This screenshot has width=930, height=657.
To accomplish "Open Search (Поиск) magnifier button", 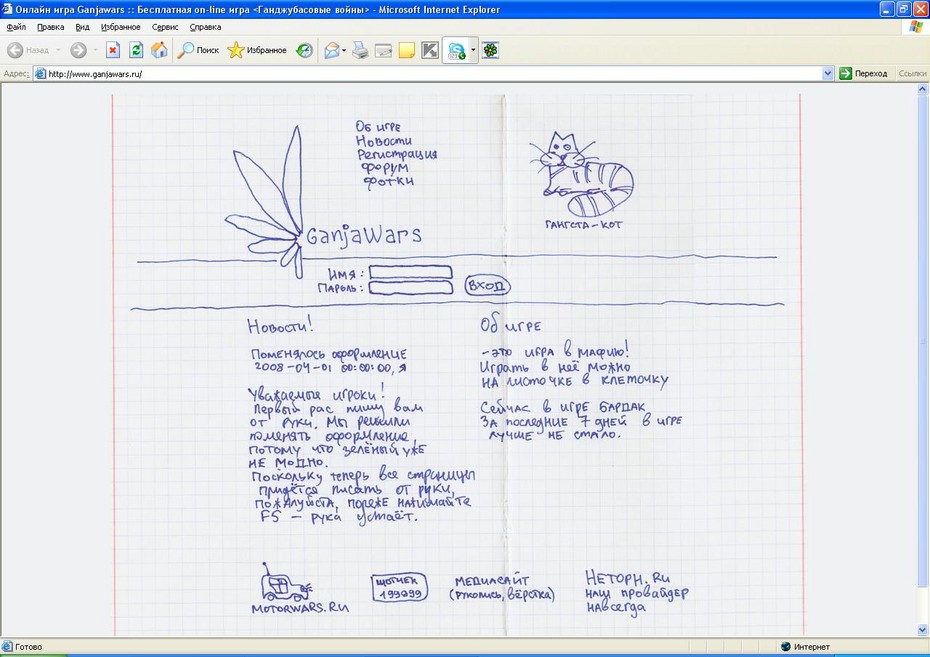I will 199,50.
